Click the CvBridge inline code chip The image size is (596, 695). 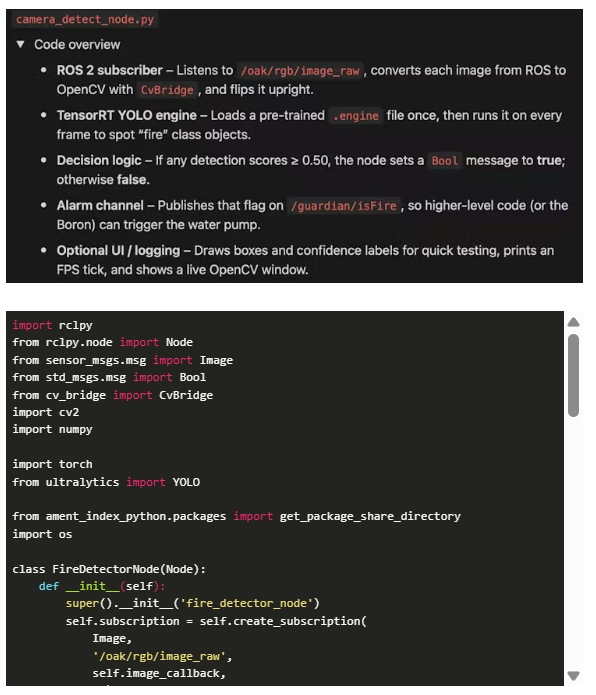pyautogui.click(x=167, y=90)
